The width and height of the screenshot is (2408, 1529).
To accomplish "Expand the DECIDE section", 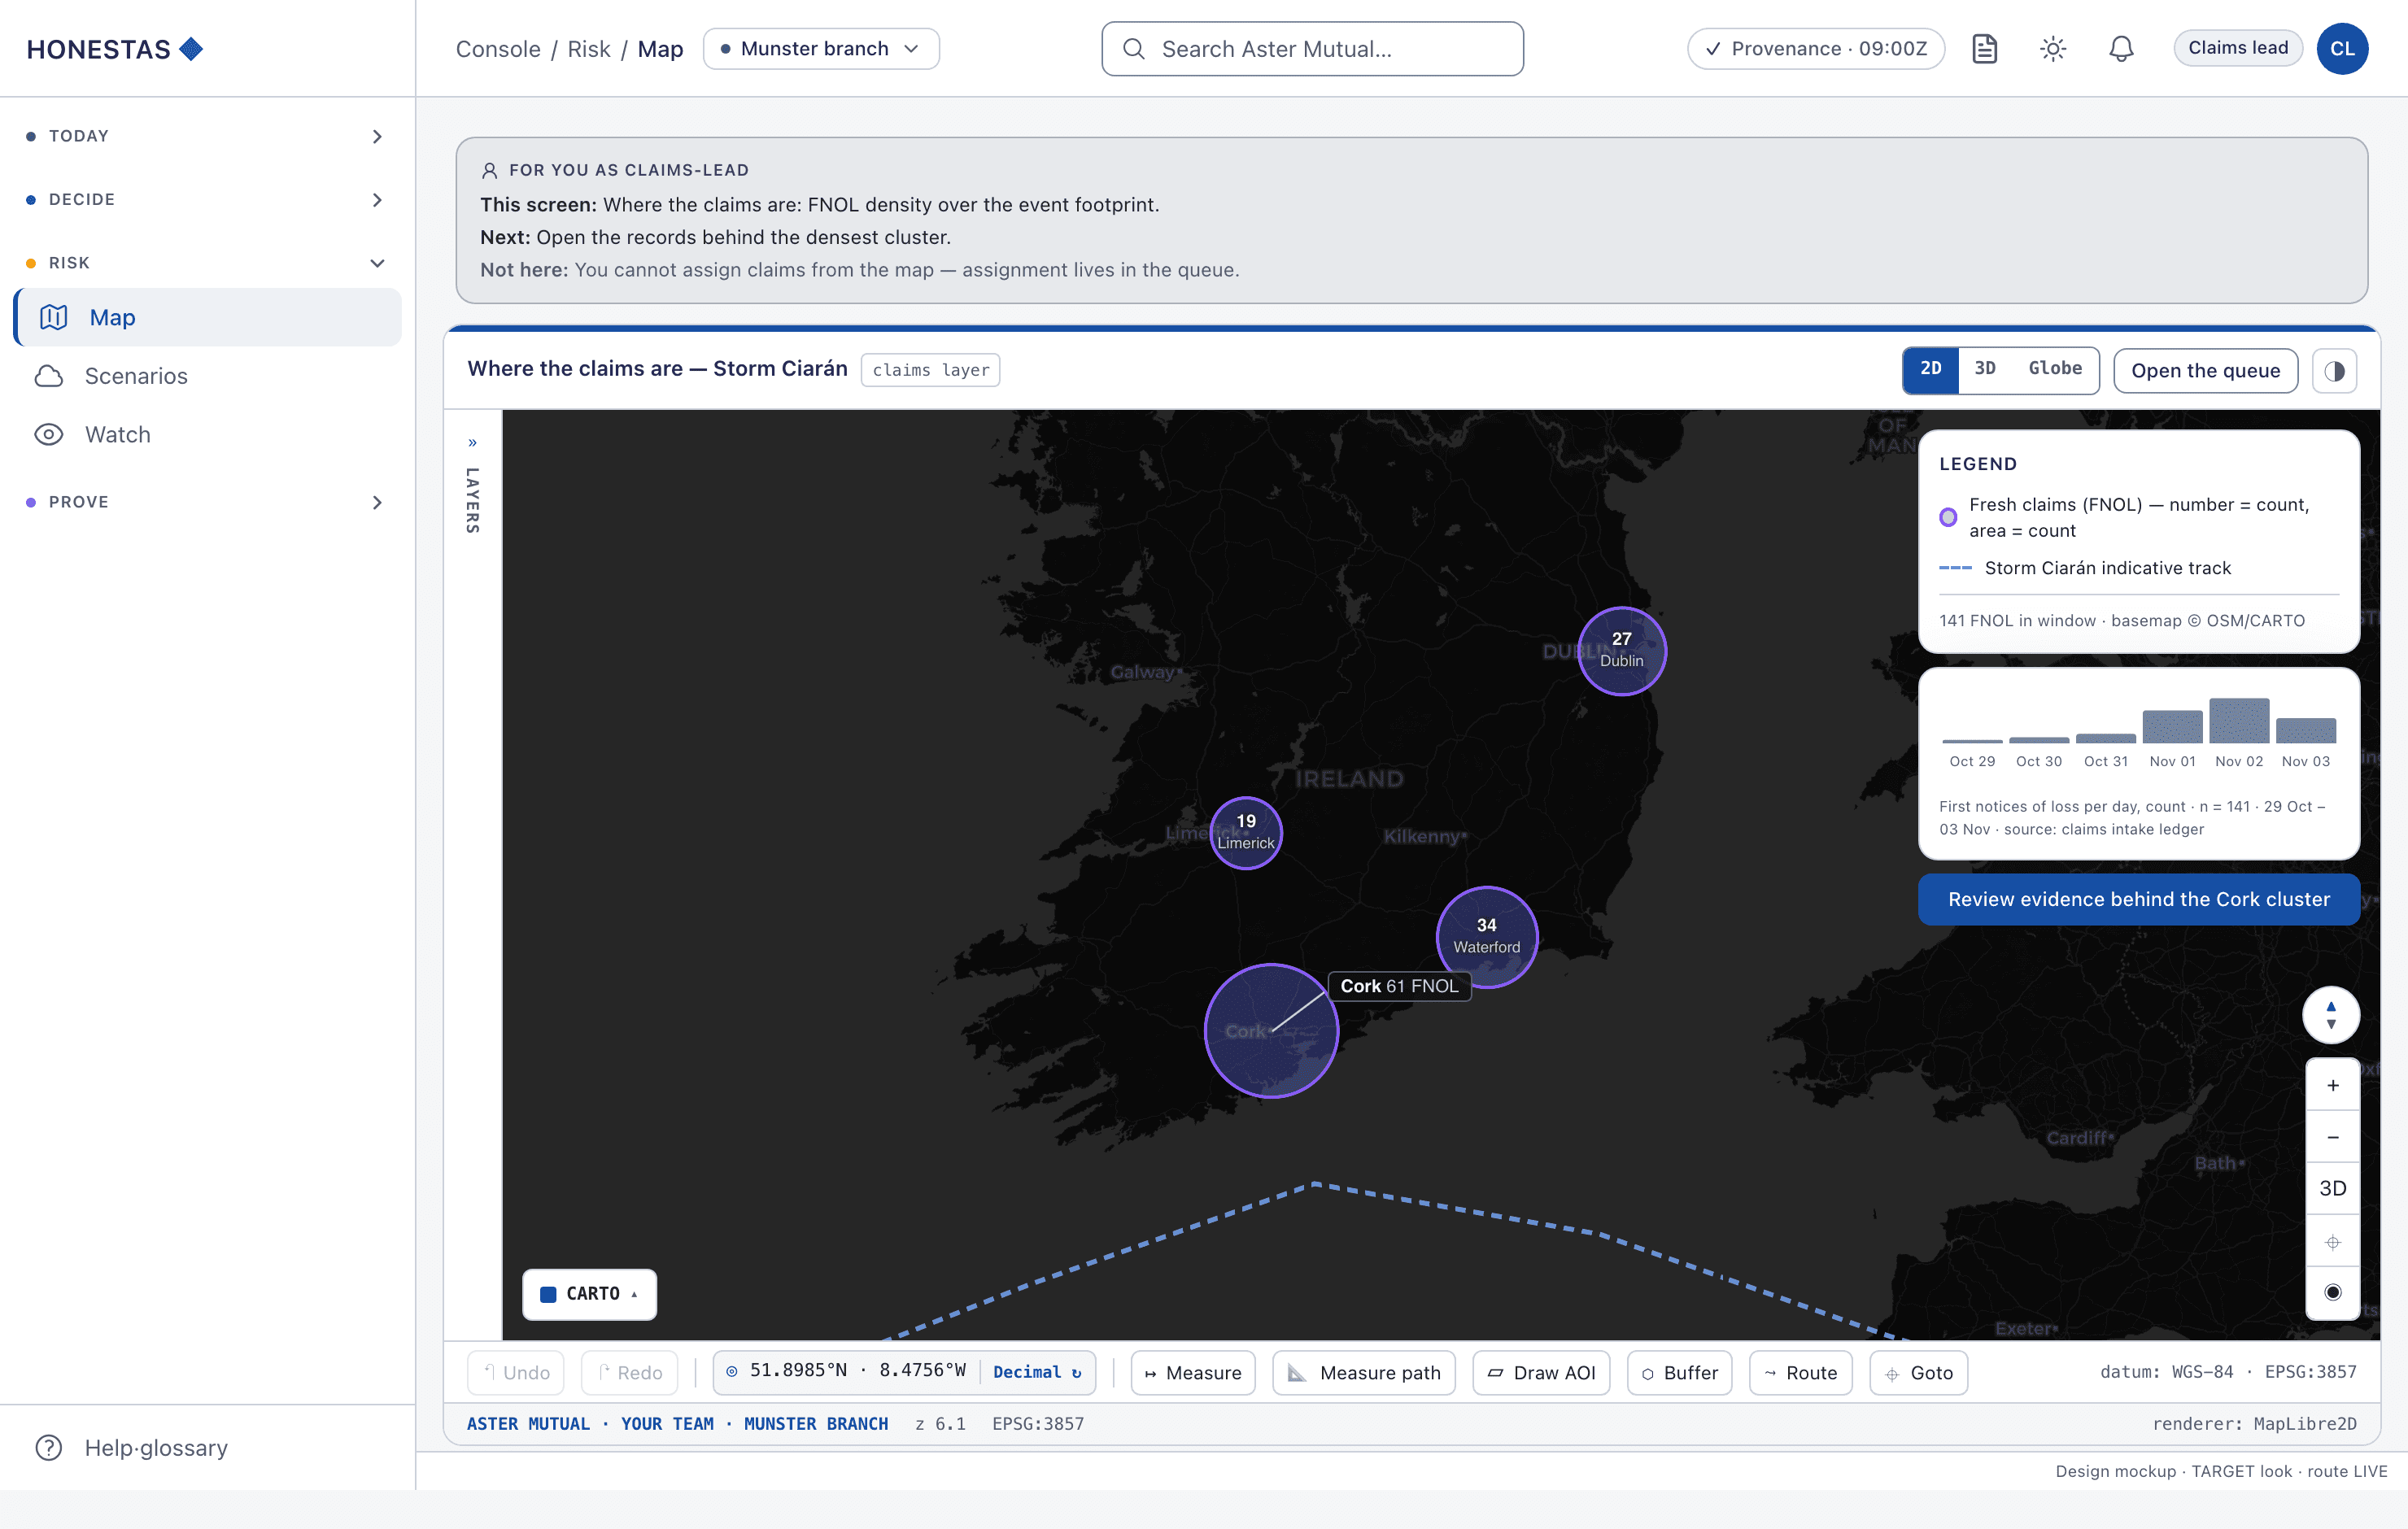I will [208, 199].
